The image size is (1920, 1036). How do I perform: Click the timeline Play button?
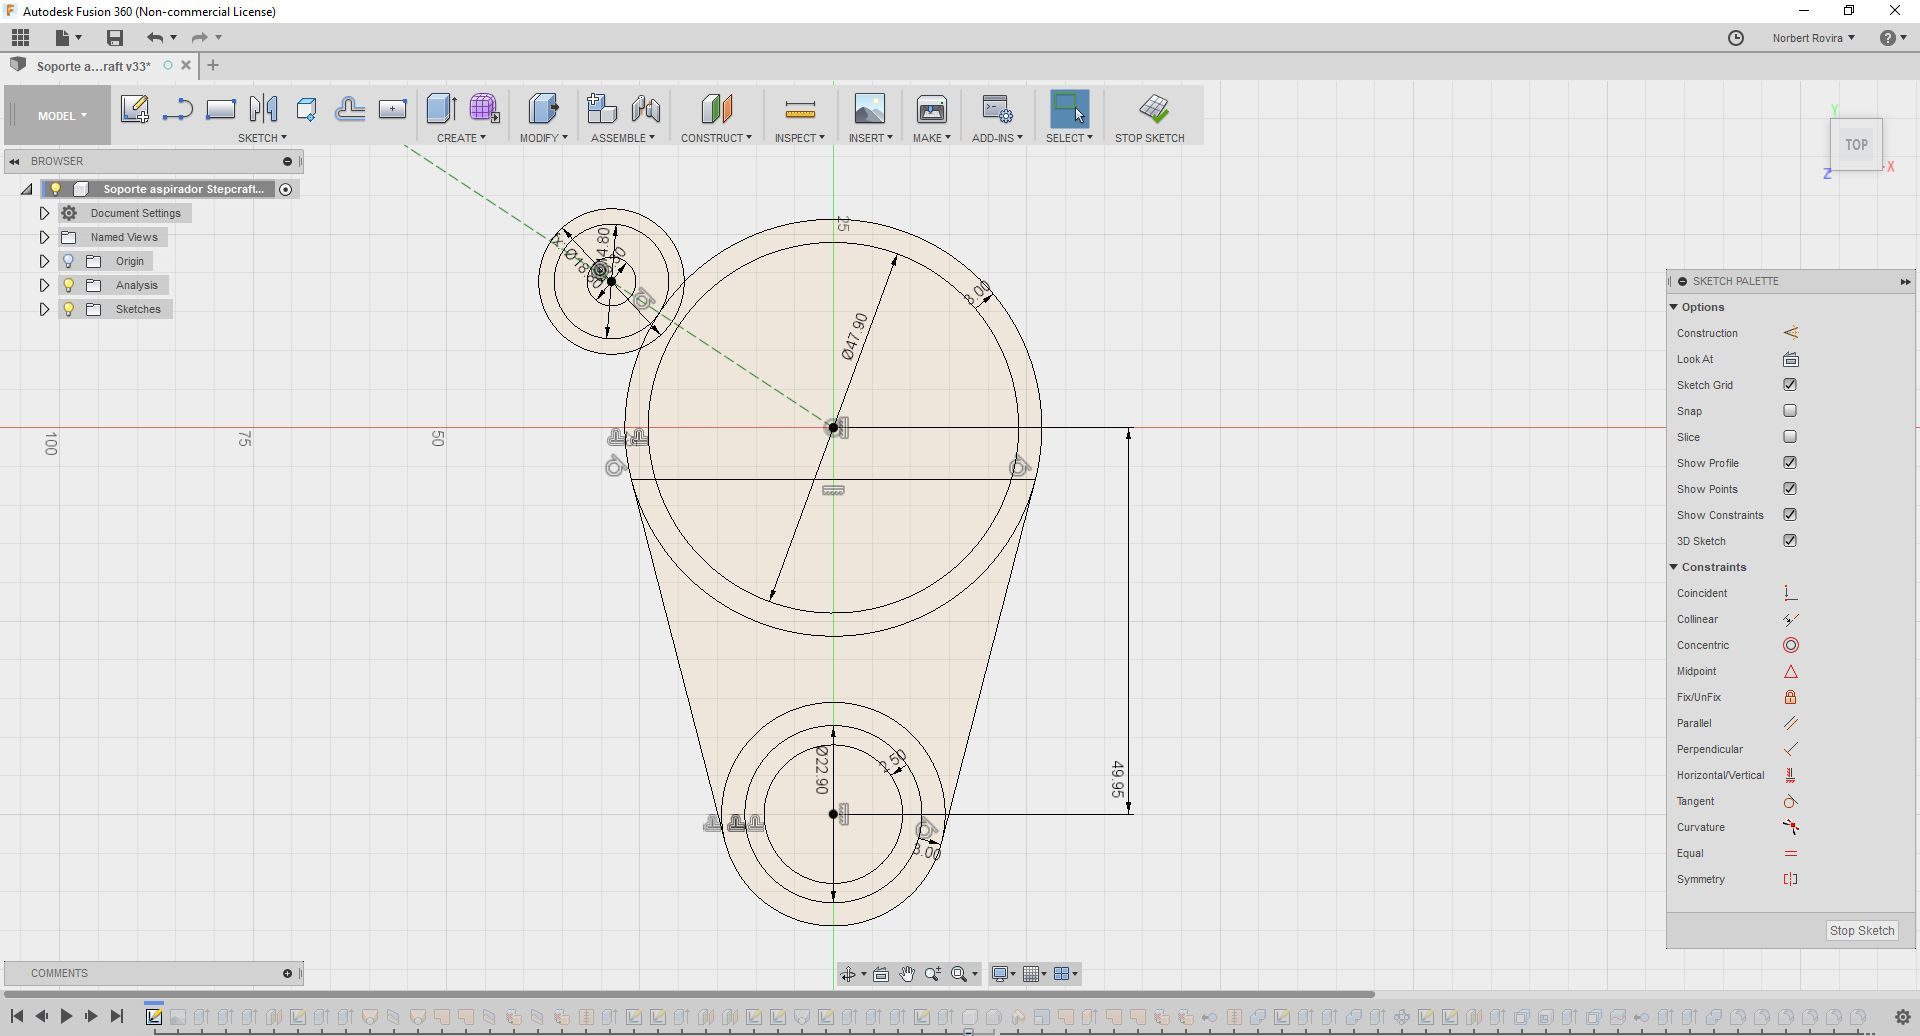pos(66,1016)
